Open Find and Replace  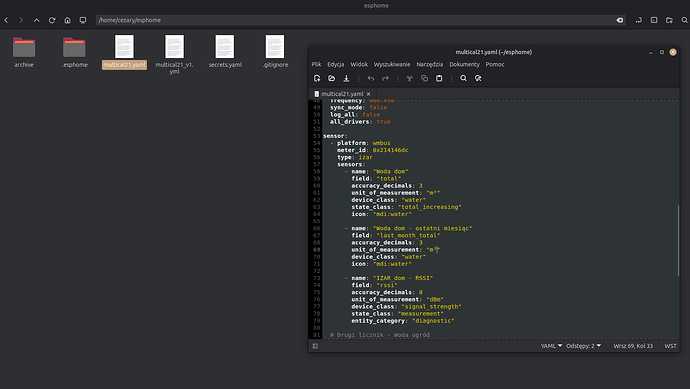click(x=478, y=78)
